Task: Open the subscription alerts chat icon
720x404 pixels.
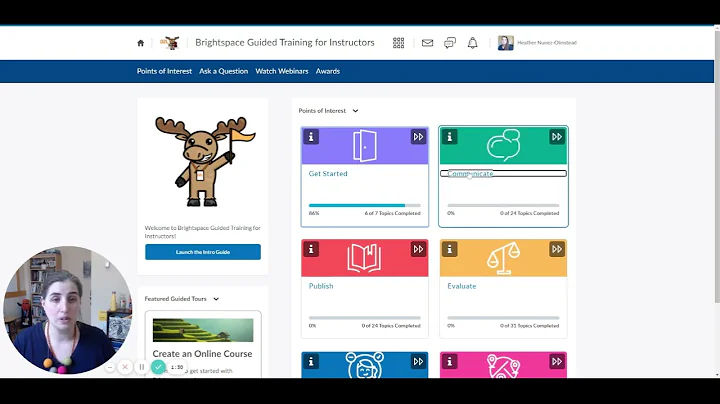Action: point(450,43)
